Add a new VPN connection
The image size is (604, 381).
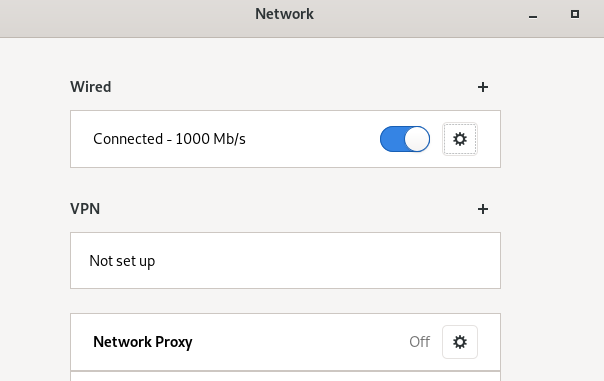click(483, 209)
